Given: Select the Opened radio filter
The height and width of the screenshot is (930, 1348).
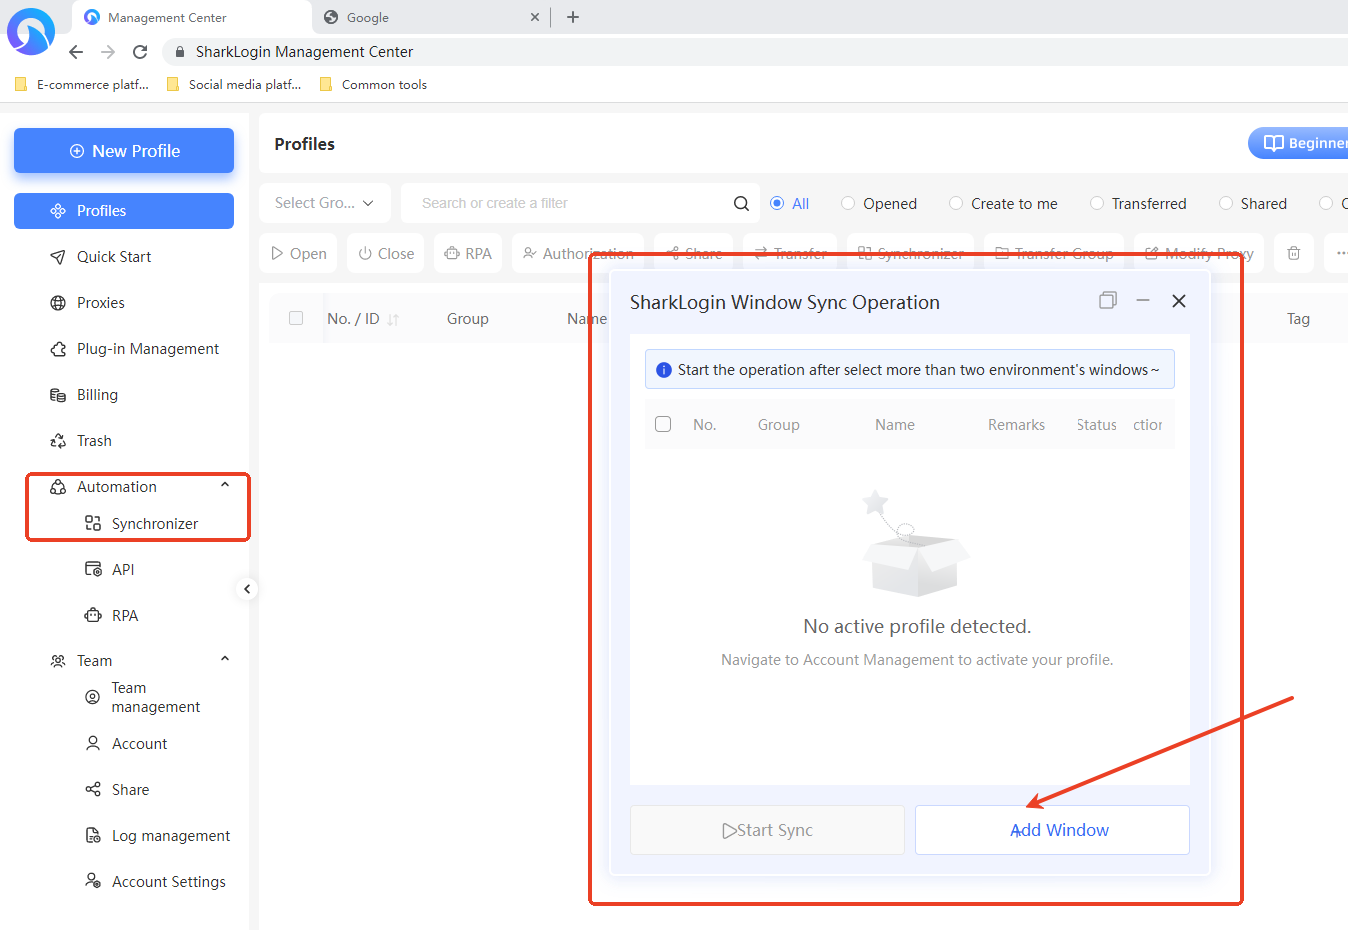Looking at the screenshot, I should point(848,204).
